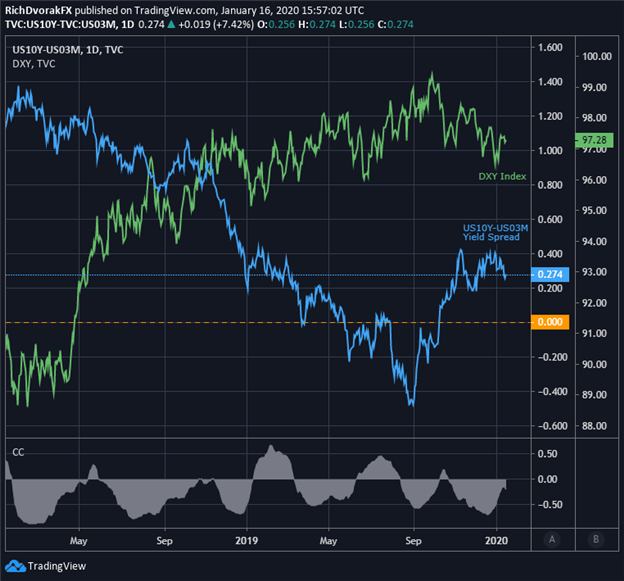Click the 1.600 value on spread axis
624x581 pixels.
point(550,47)
